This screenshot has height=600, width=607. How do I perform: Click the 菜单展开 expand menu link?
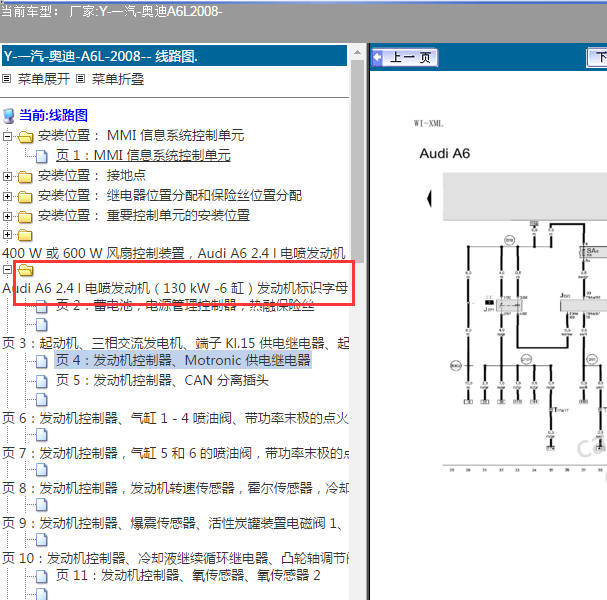[44, 79]
